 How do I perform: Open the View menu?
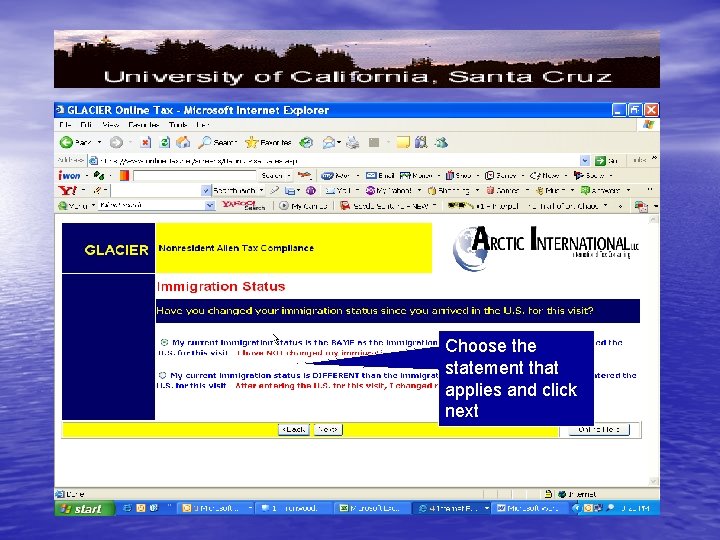click(x=111, y=124)
